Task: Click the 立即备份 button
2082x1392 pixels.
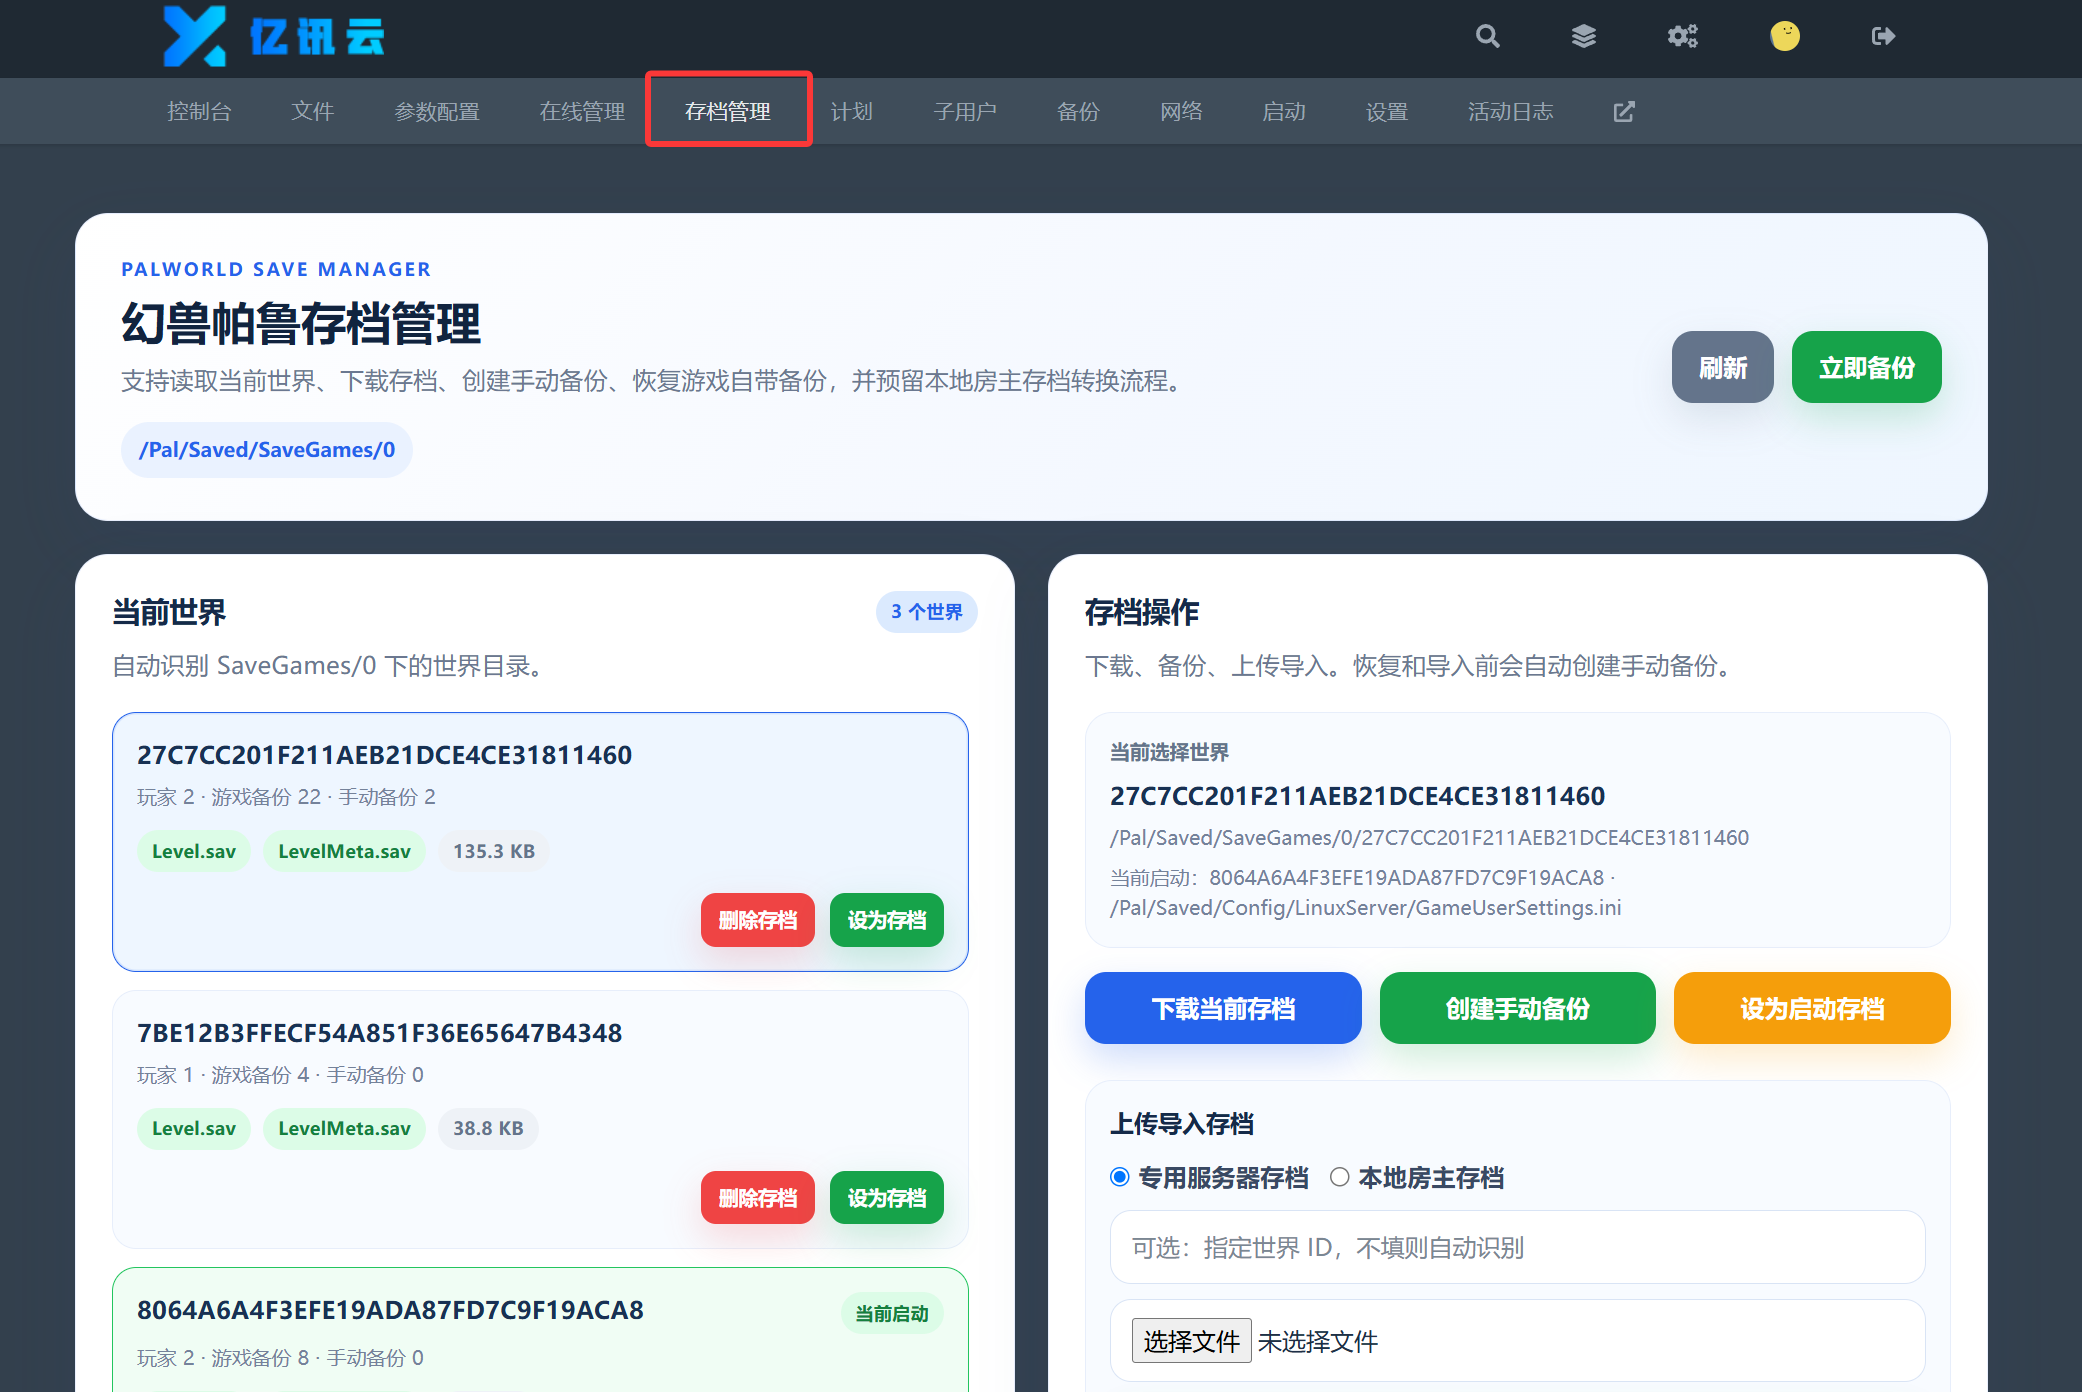Action: (x=1866, y=367)
